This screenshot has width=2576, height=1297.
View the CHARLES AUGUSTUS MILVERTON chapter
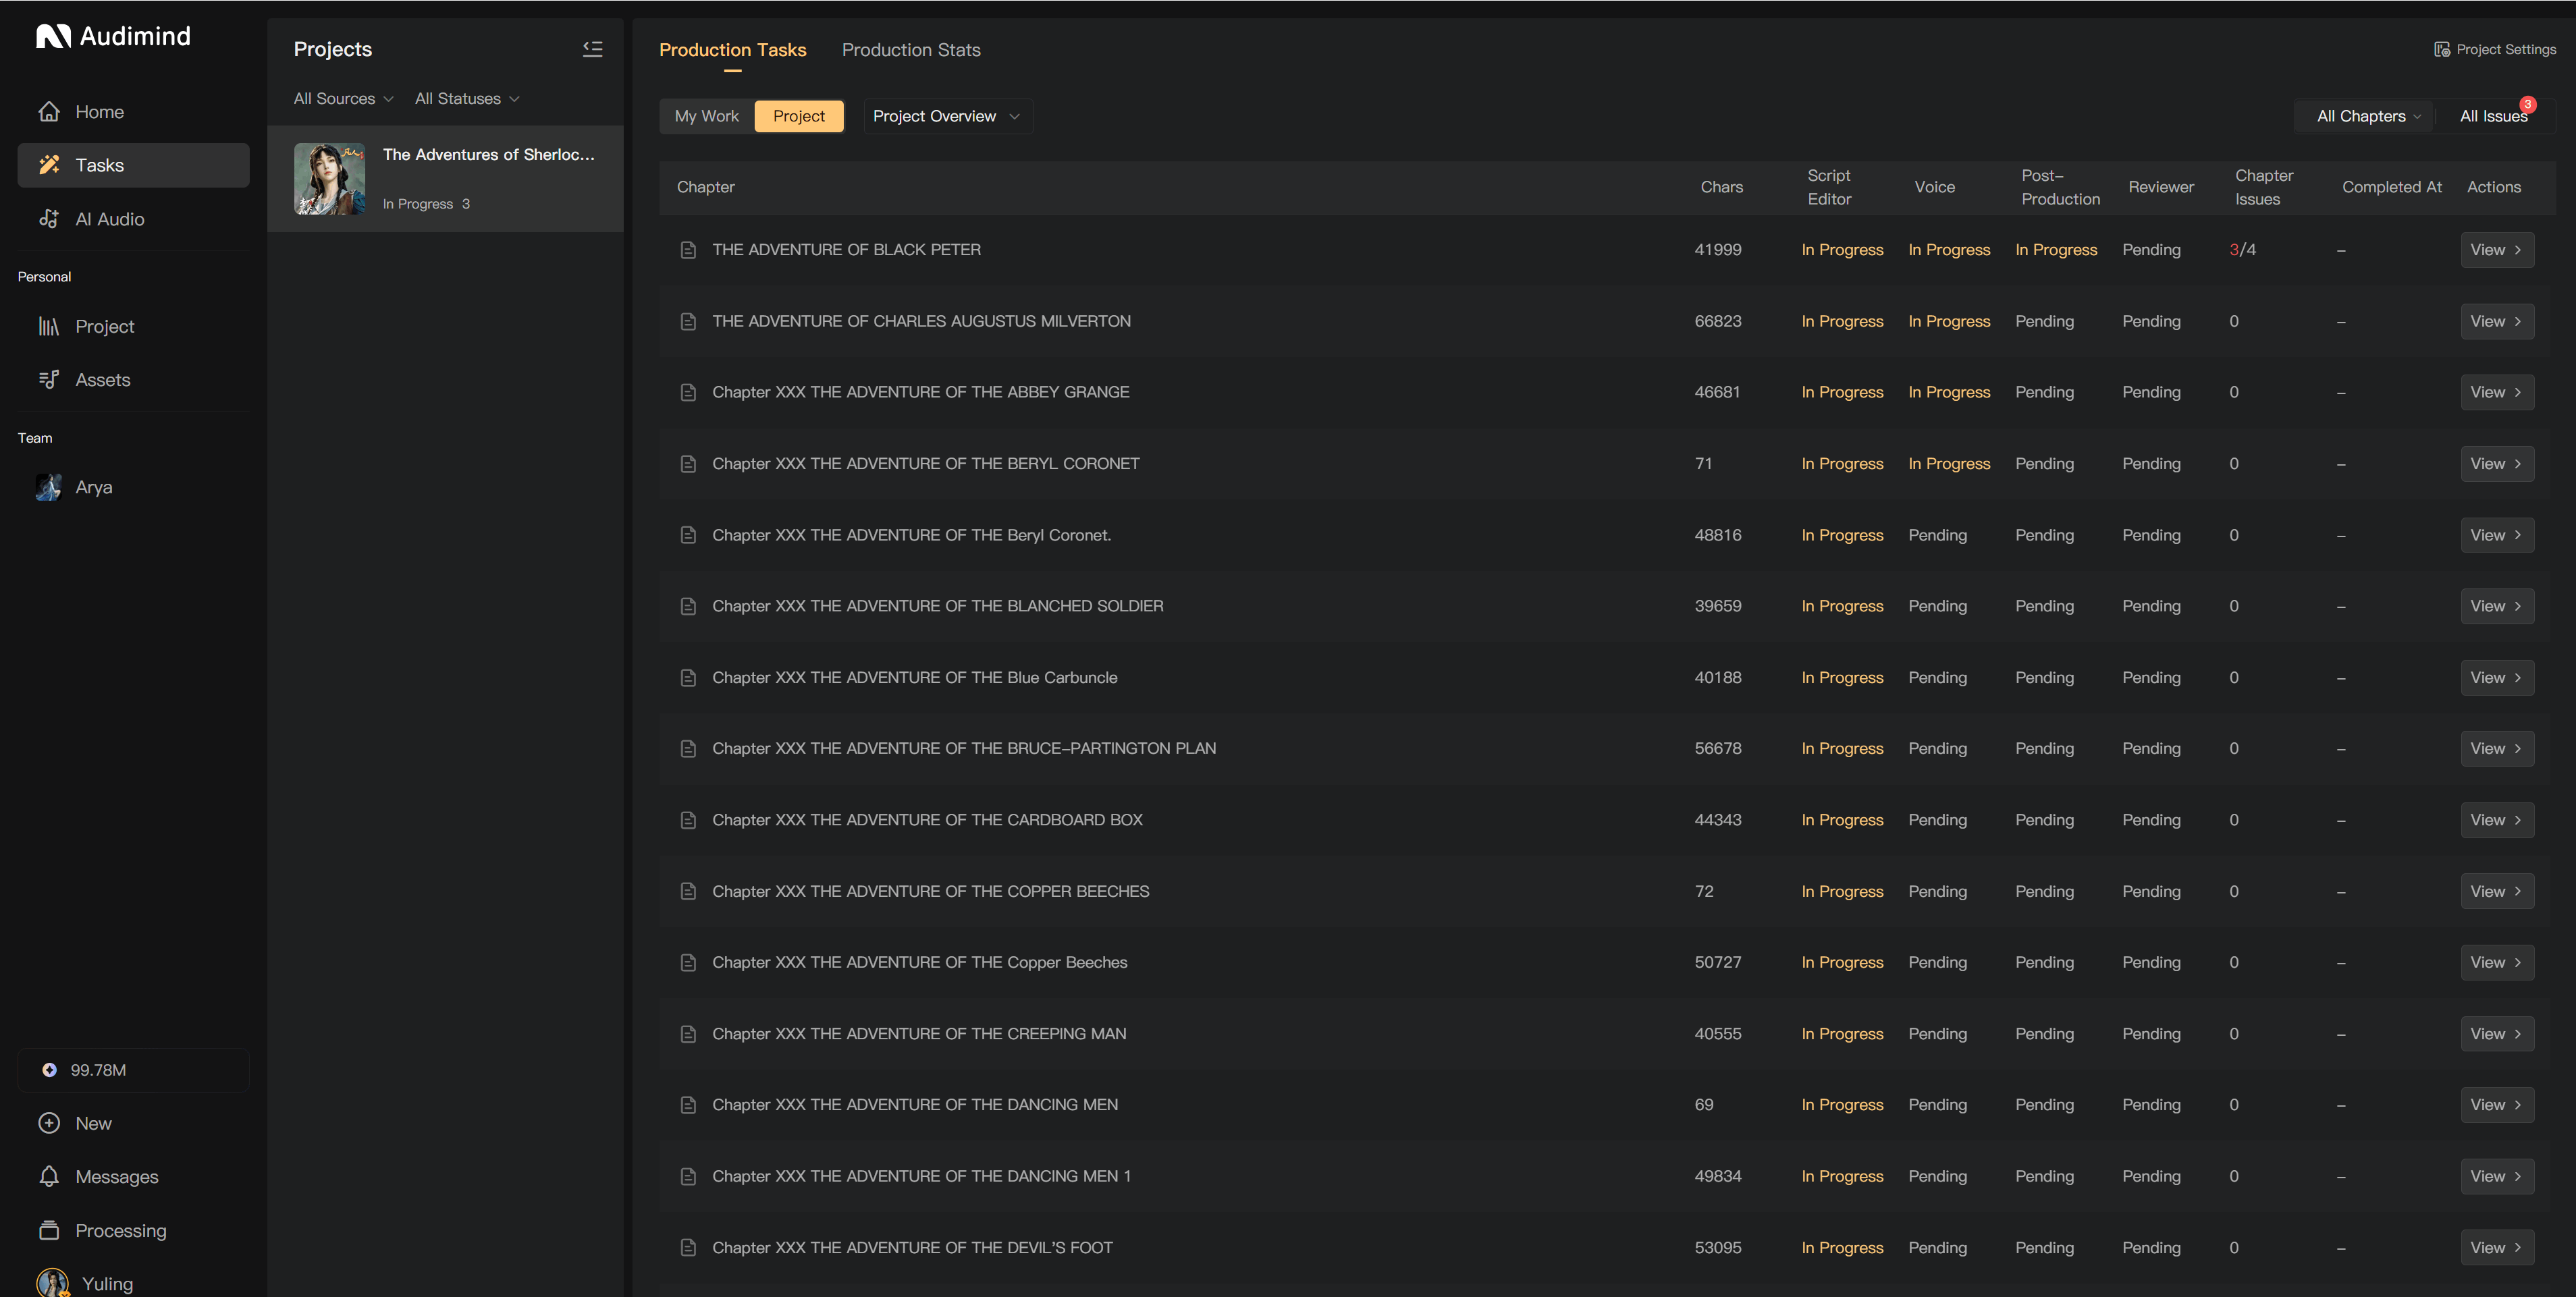tap(2496, 321)
